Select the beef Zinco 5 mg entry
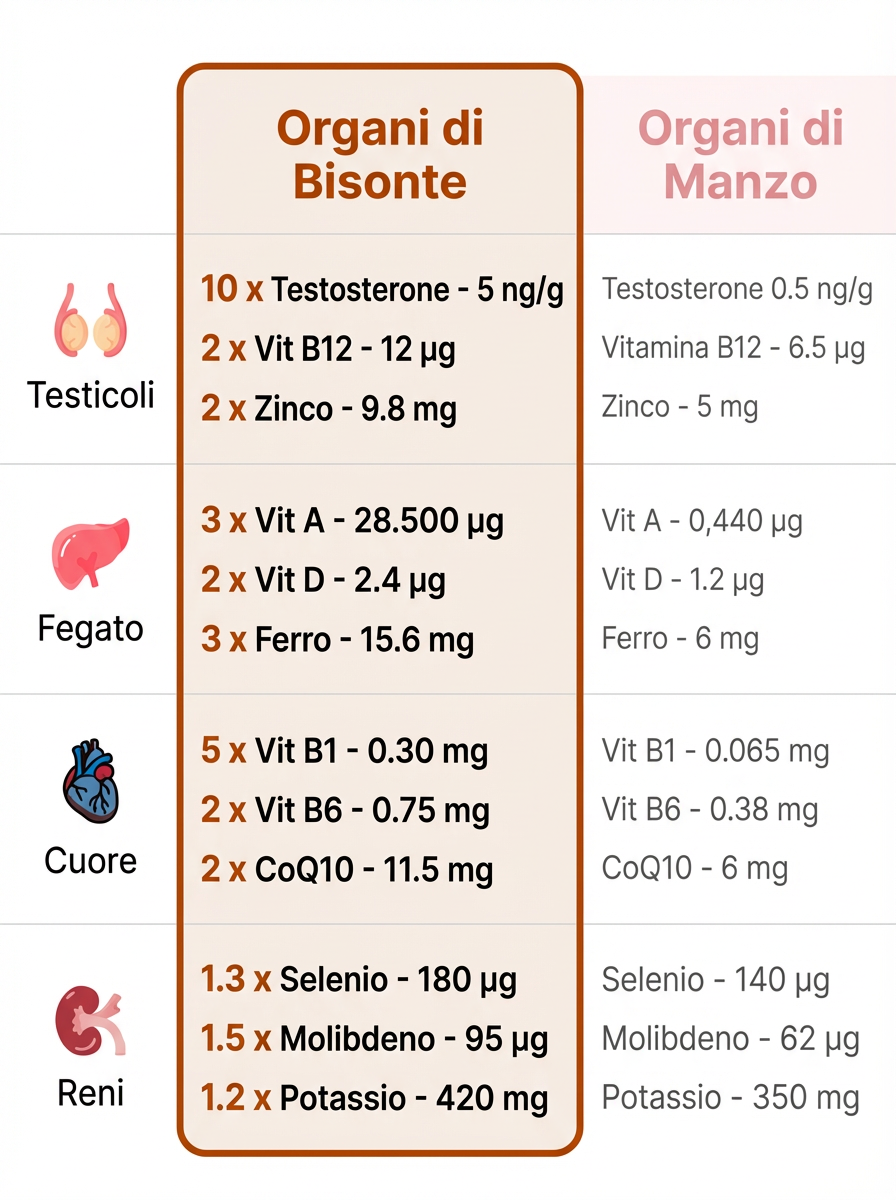This screenshot has height=1200, width=896. pyautogui.click(x=679, y=407)
